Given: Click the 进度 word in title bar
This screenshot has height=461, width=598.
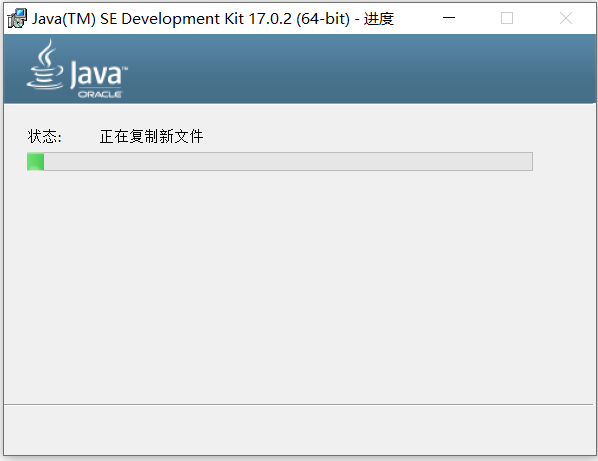Looking at the screenshot, I should (x=379, y=19).
